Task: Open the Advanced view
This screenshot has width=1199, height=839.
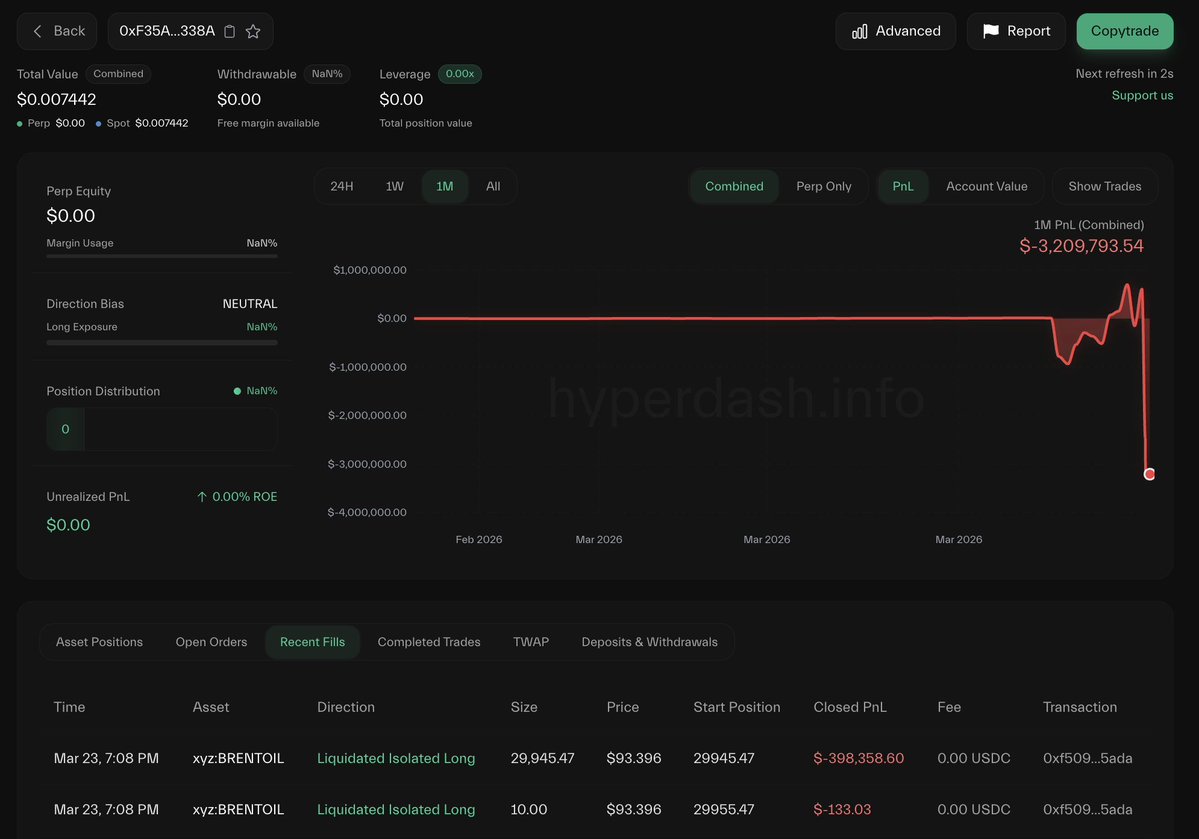Action: (x=895, y=31)
